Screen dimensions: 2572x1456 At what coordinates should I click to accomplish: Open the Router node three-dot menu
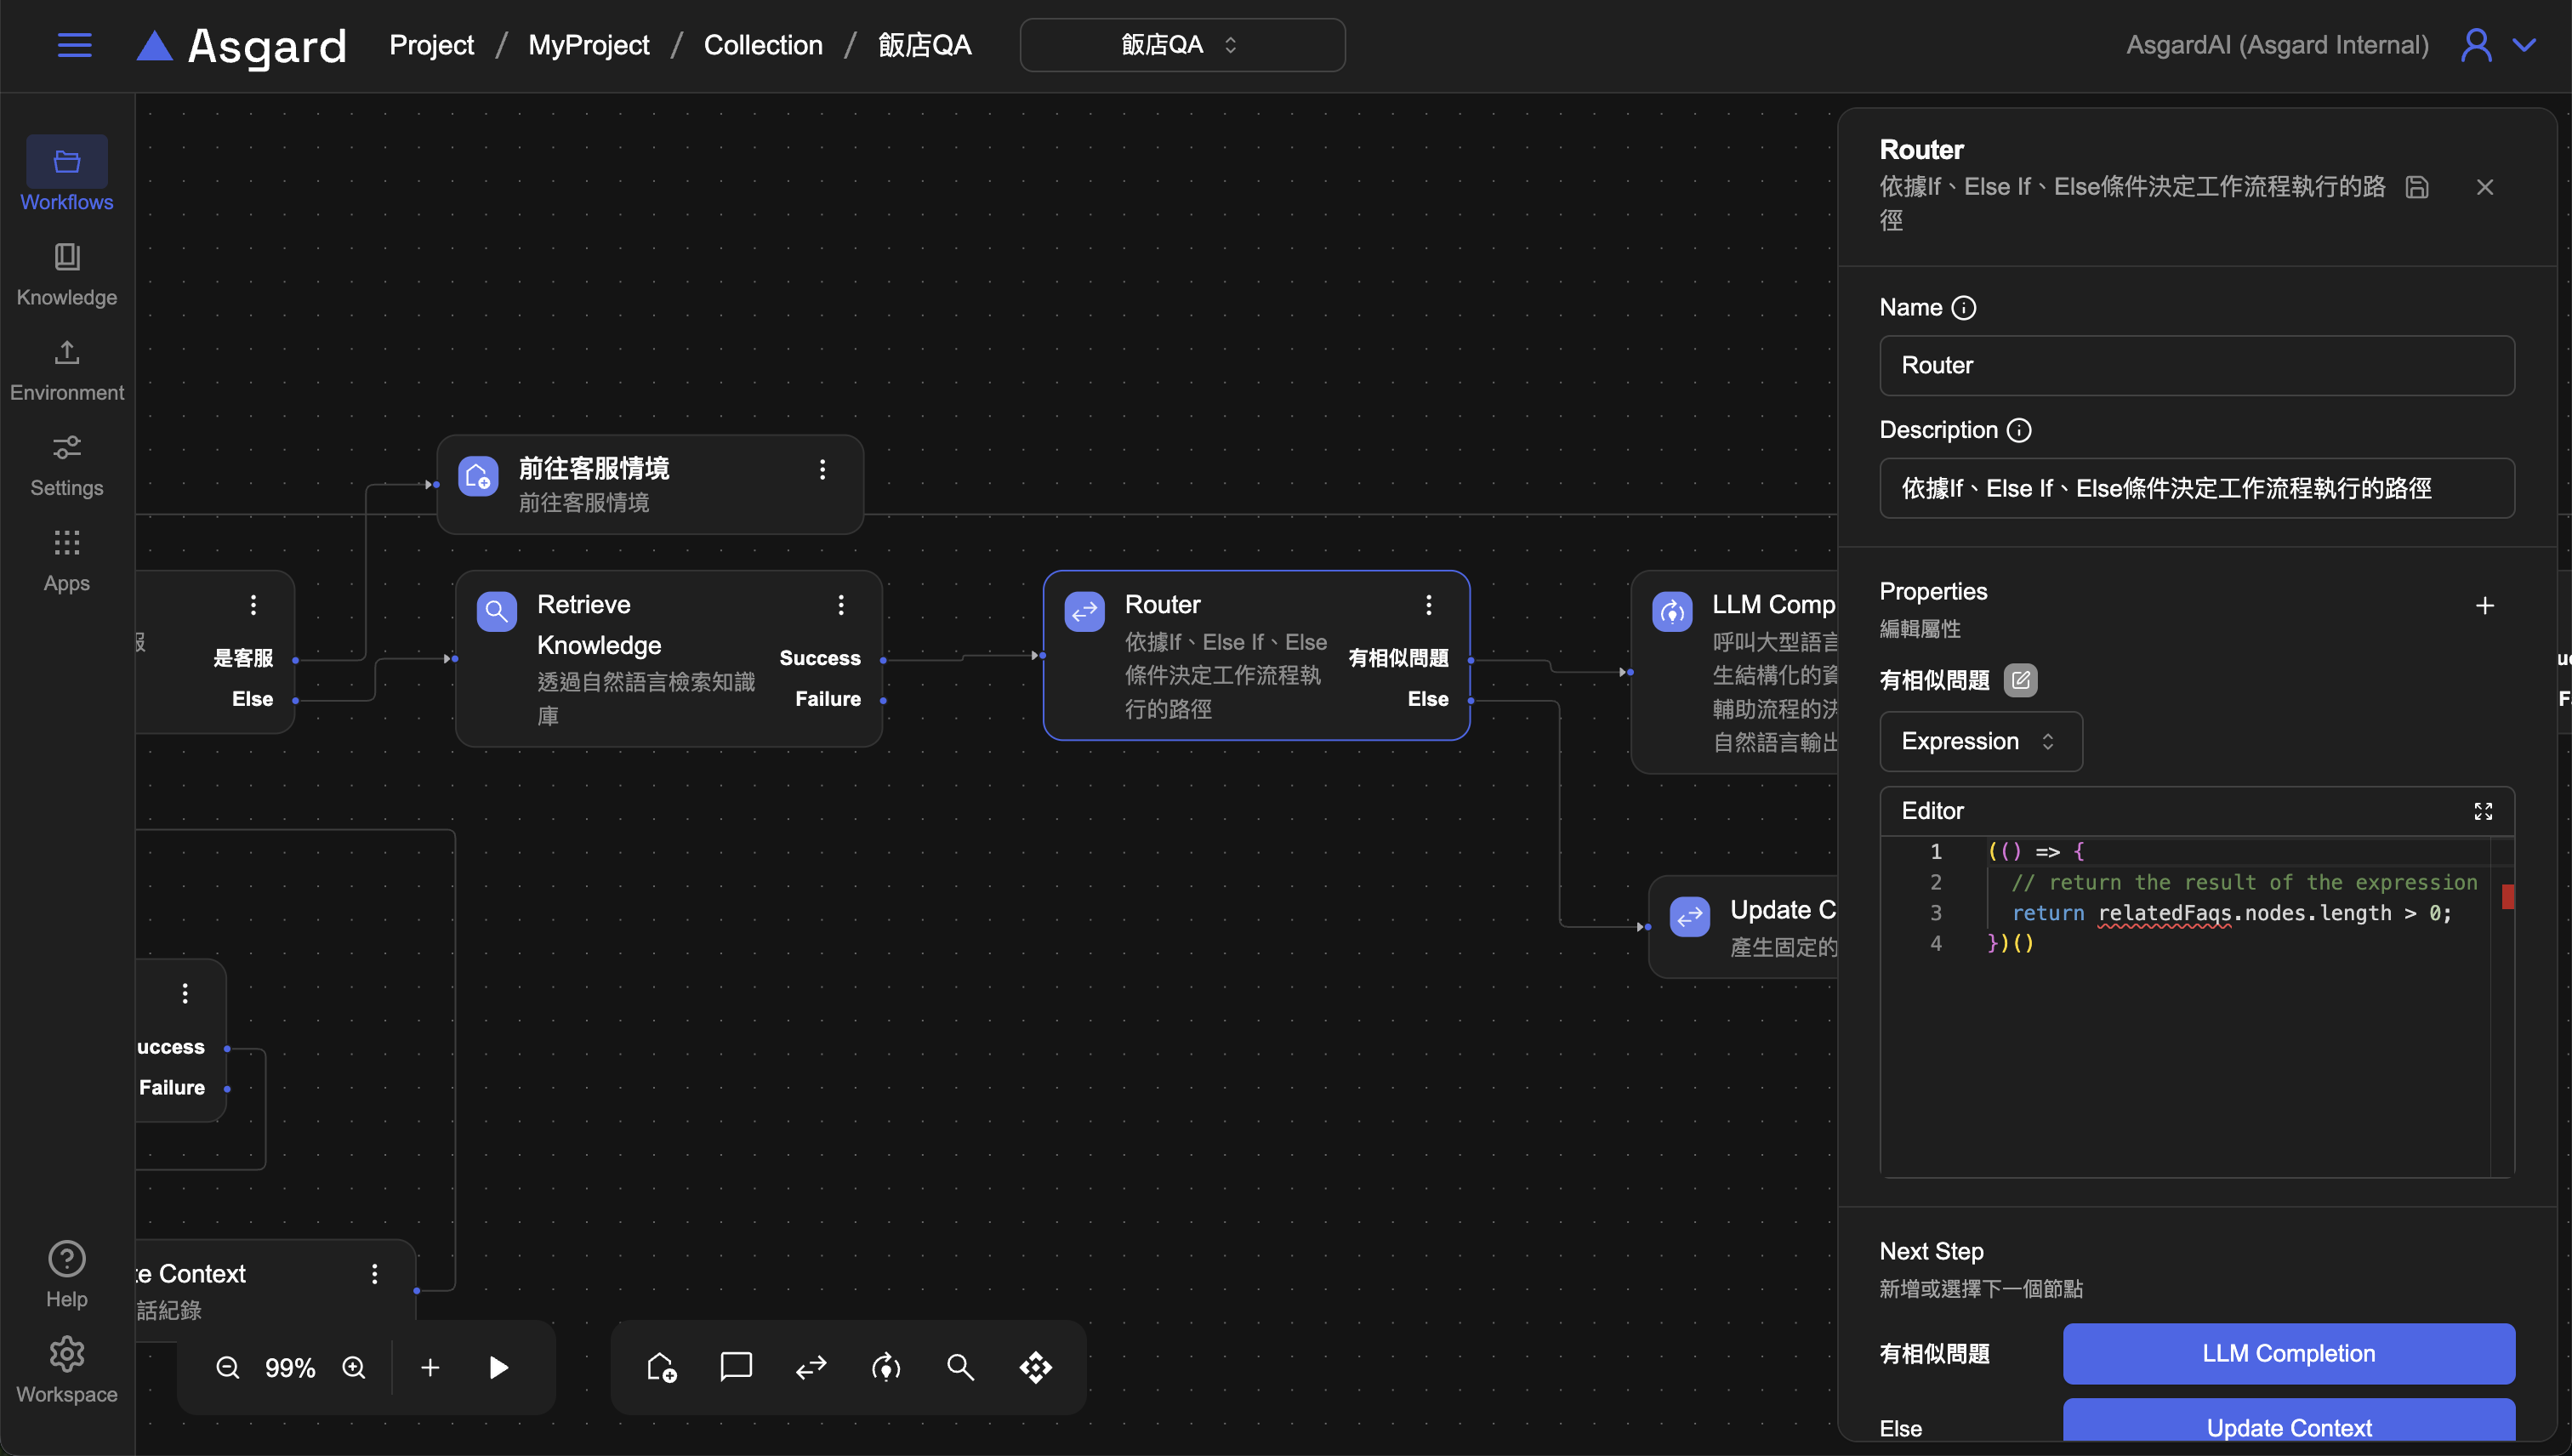tap(1429, 604)
